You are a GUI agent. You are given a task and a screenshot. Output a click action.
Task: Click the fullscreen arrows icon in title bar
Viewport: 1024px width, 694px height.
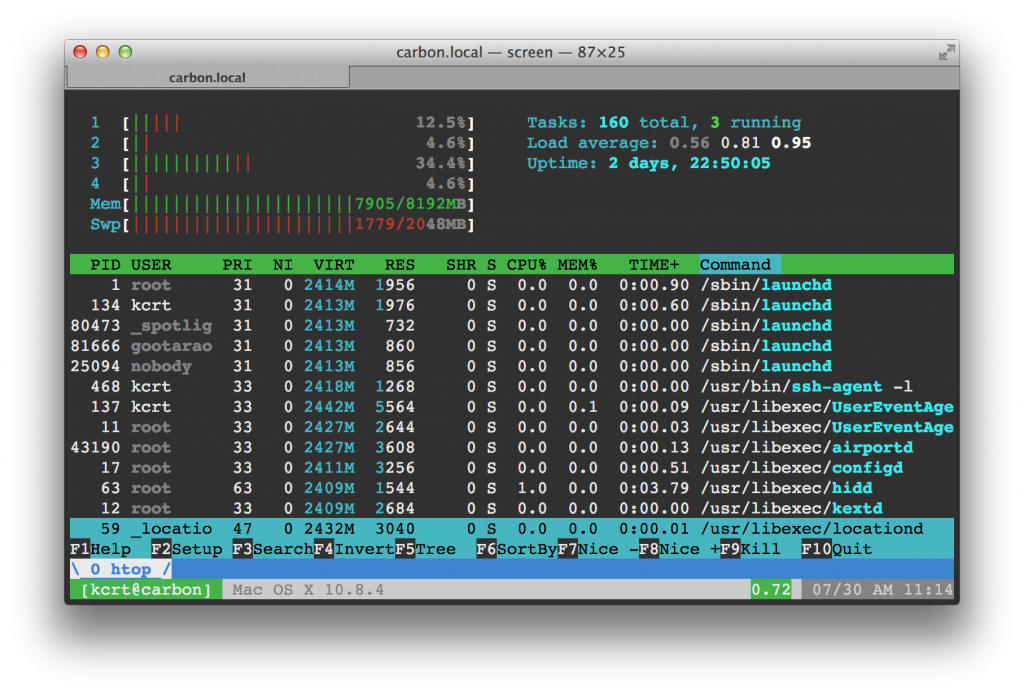click(946, 52)
